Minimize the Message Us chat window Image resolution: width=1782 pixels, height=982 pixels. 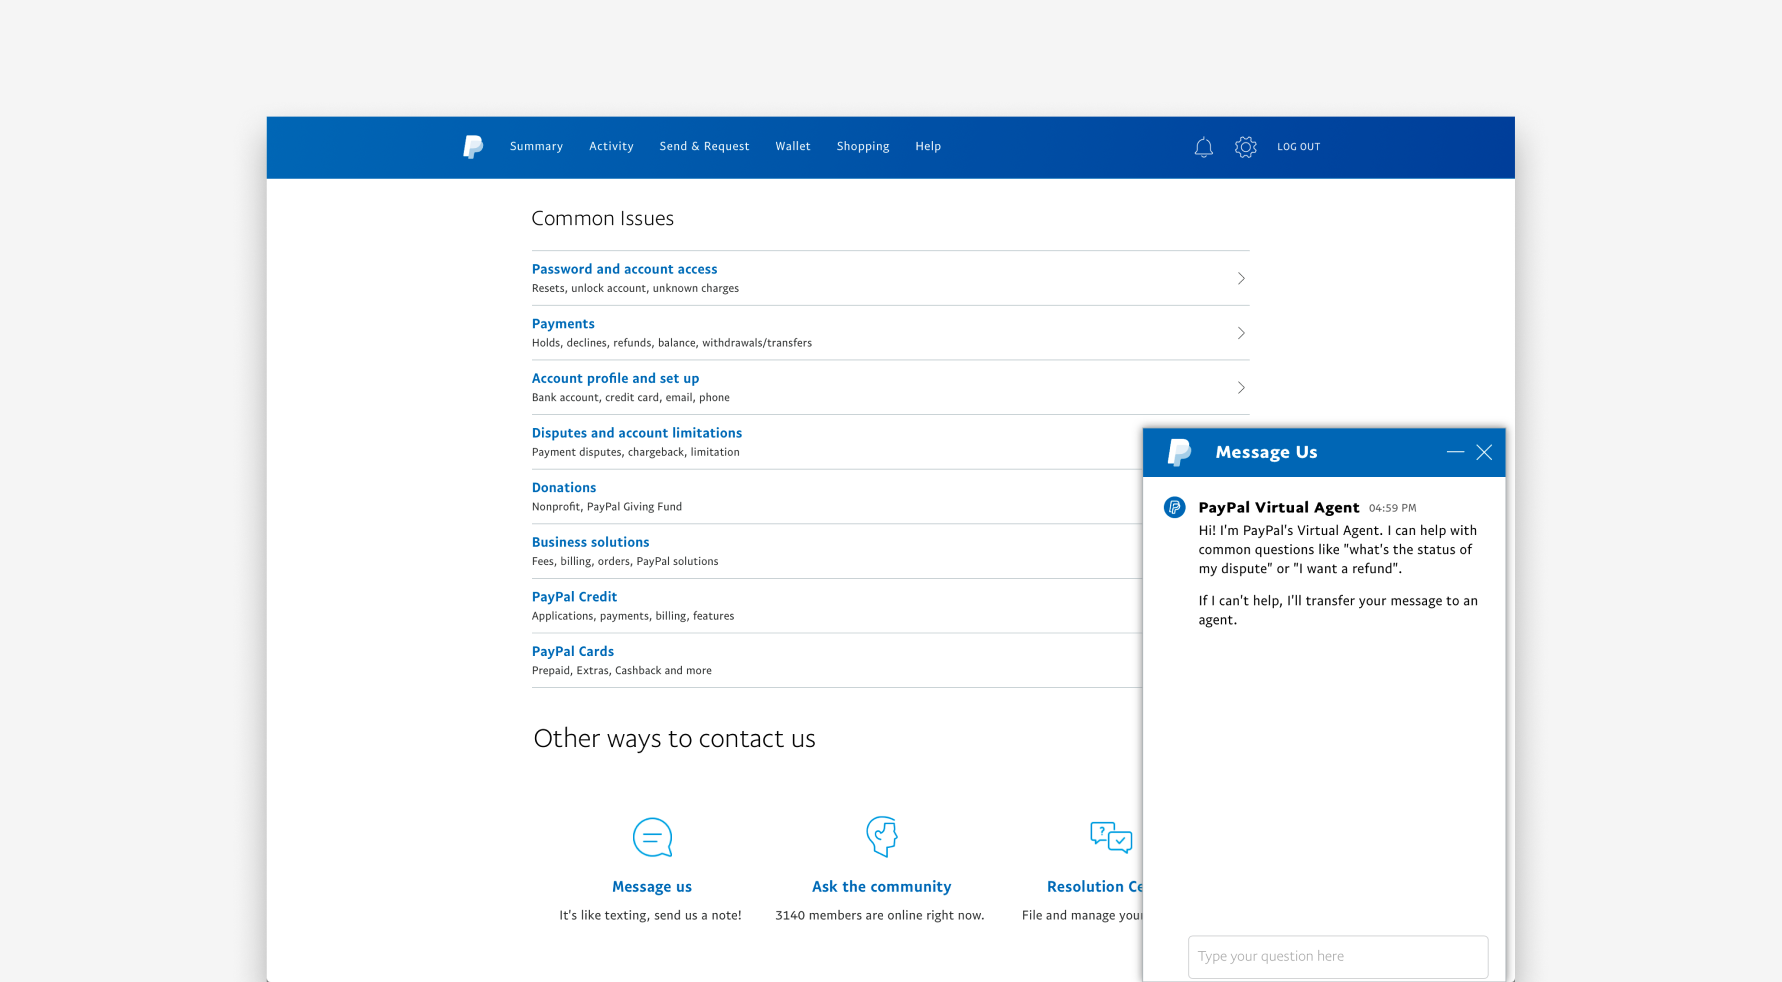click(1455, 452)
